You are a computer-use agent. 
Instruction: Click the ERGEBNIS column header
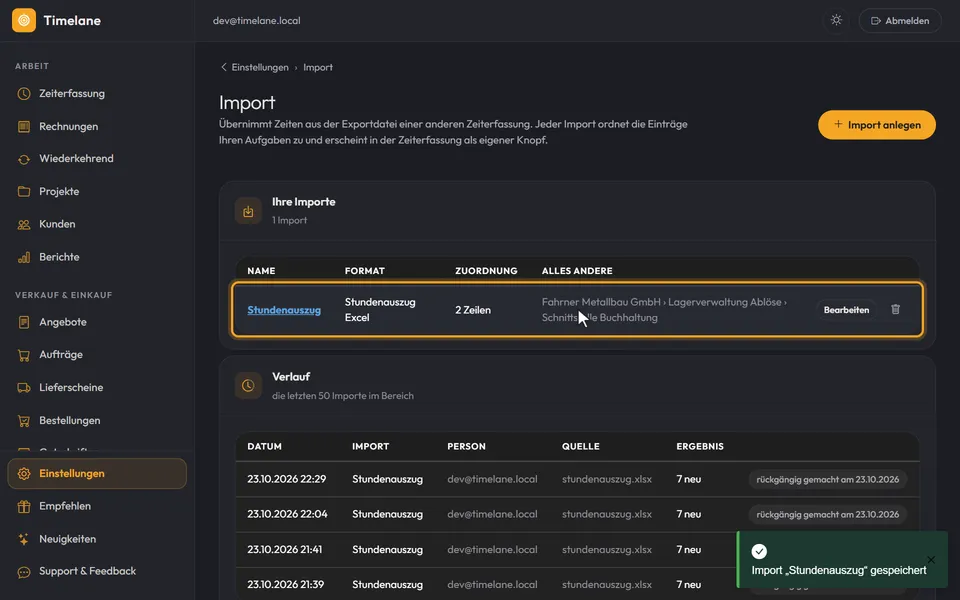point(700,446)
